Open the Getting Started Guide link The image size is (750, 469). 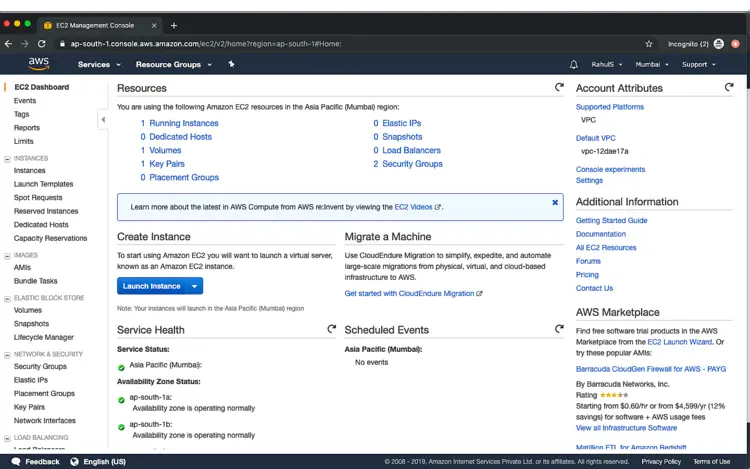coord(611,220)
